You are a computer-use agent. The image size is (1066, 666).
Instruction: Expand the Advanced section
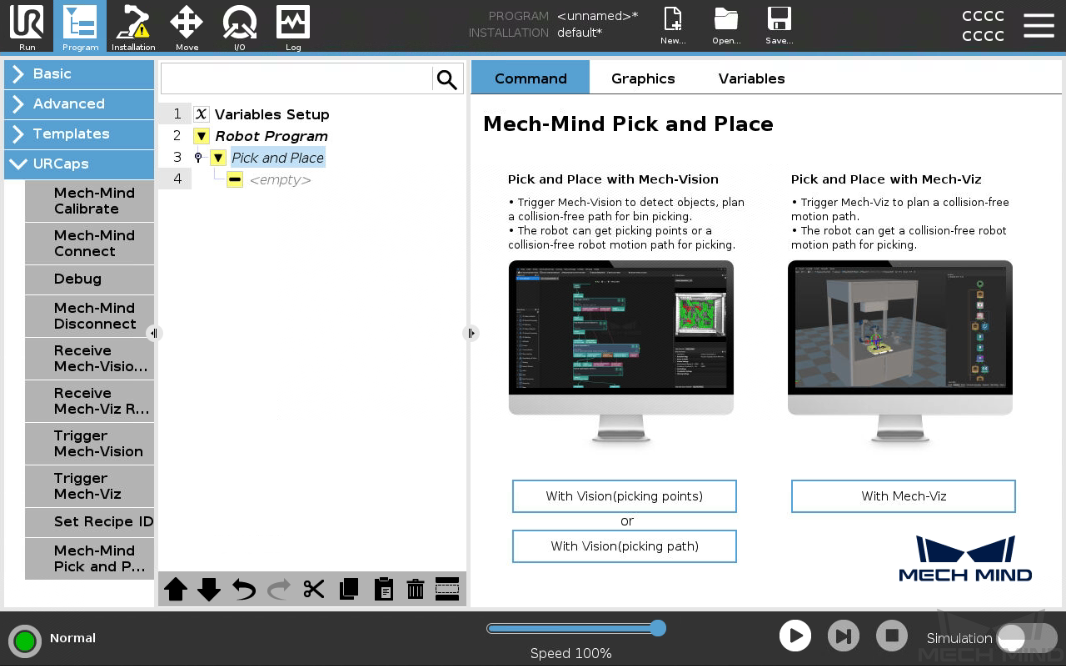[x=79, y=104]
